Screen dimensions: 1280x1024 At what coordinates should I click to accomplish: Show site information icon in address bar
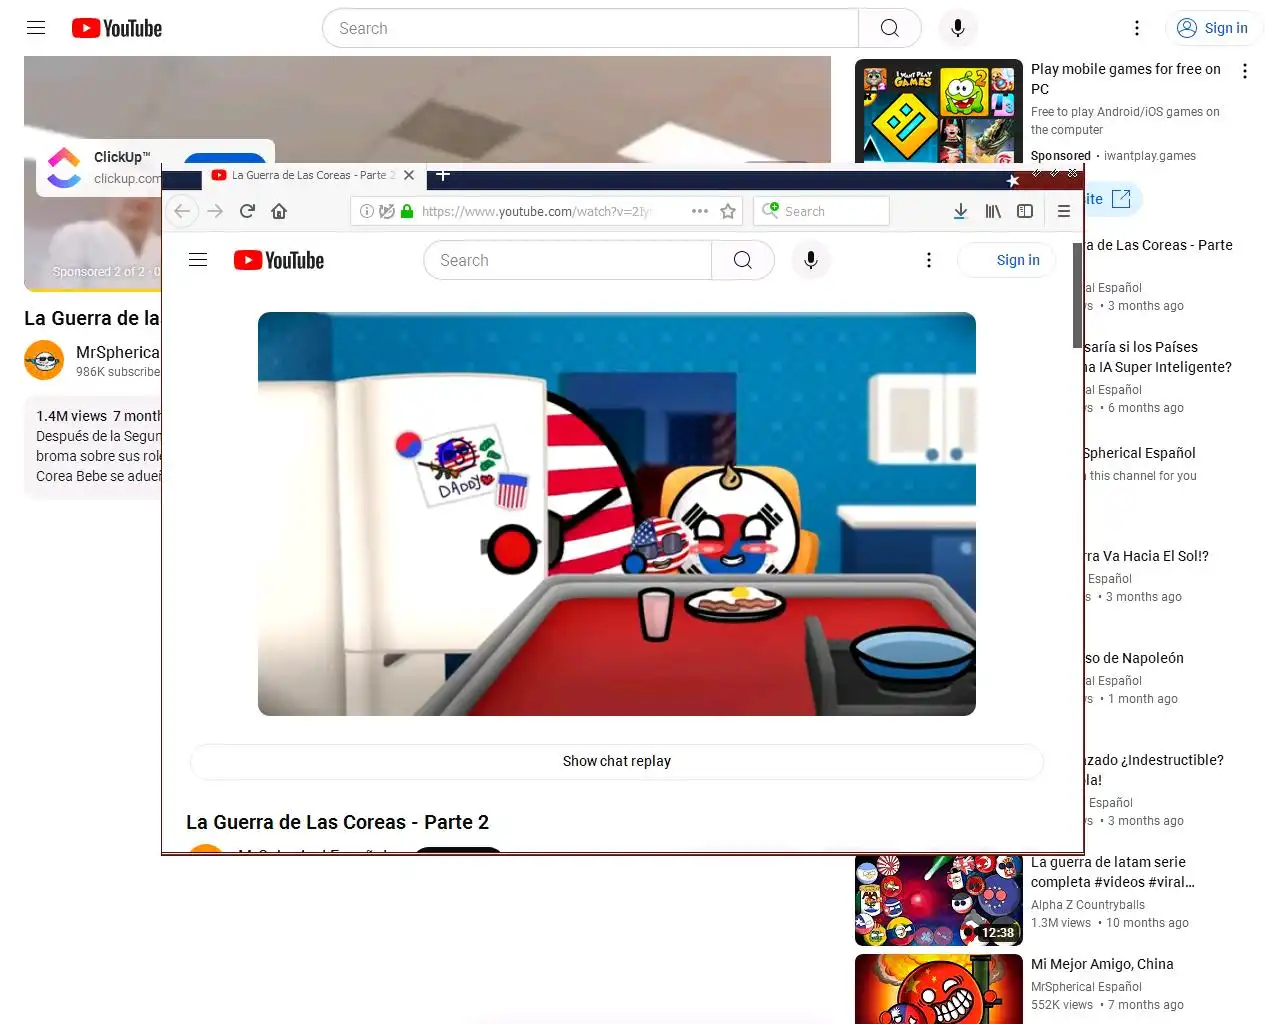[367, 211]
